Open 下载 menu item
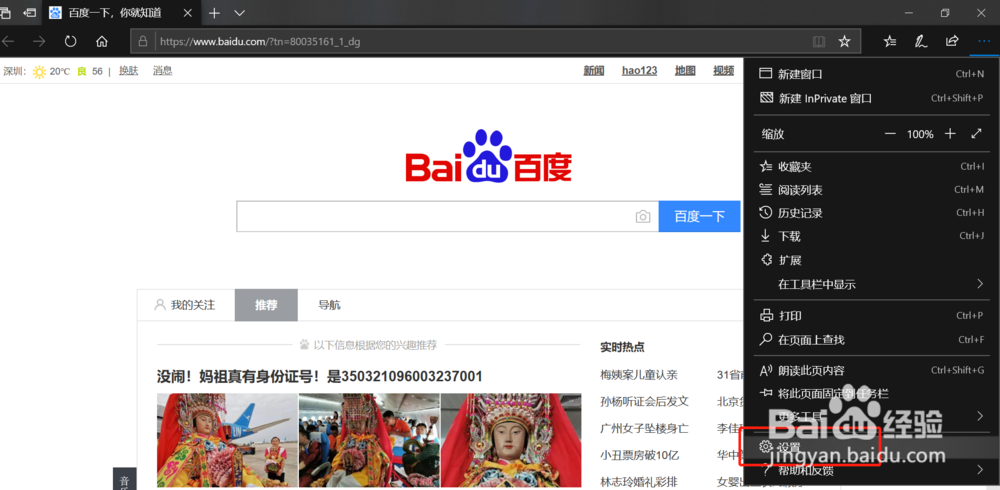Viewport: 1000px width, 490px height. point(872,236)
